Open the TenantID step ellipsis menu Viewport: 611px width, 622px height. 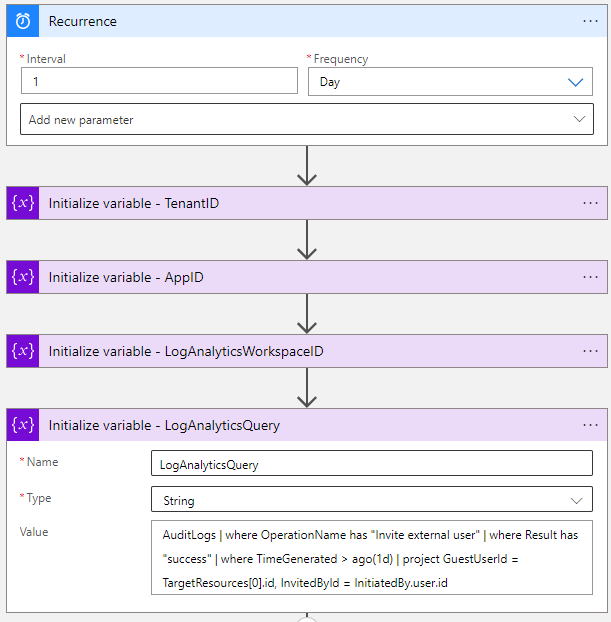click(590, 203)
